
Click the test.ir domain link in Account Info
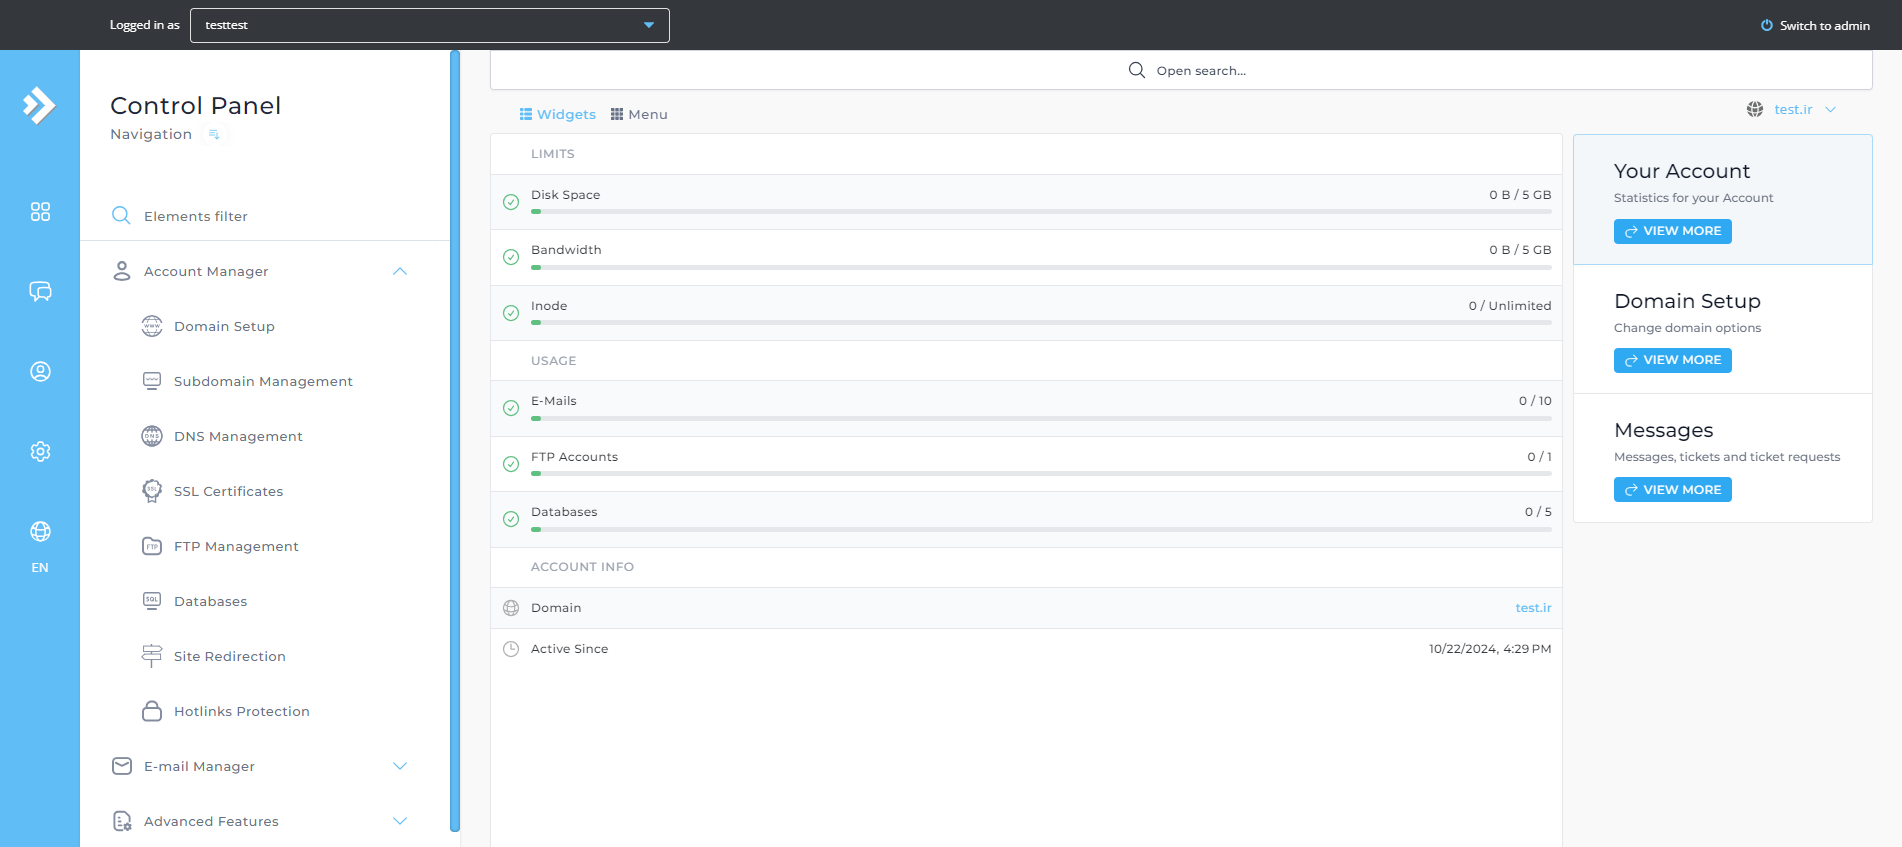1533,608
